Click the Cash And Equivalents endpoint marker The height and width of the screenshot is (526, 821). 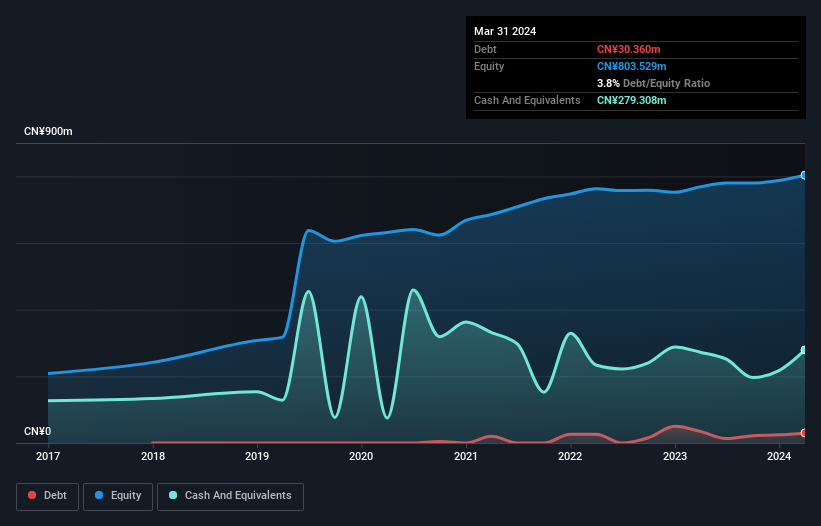click(804, 350)
